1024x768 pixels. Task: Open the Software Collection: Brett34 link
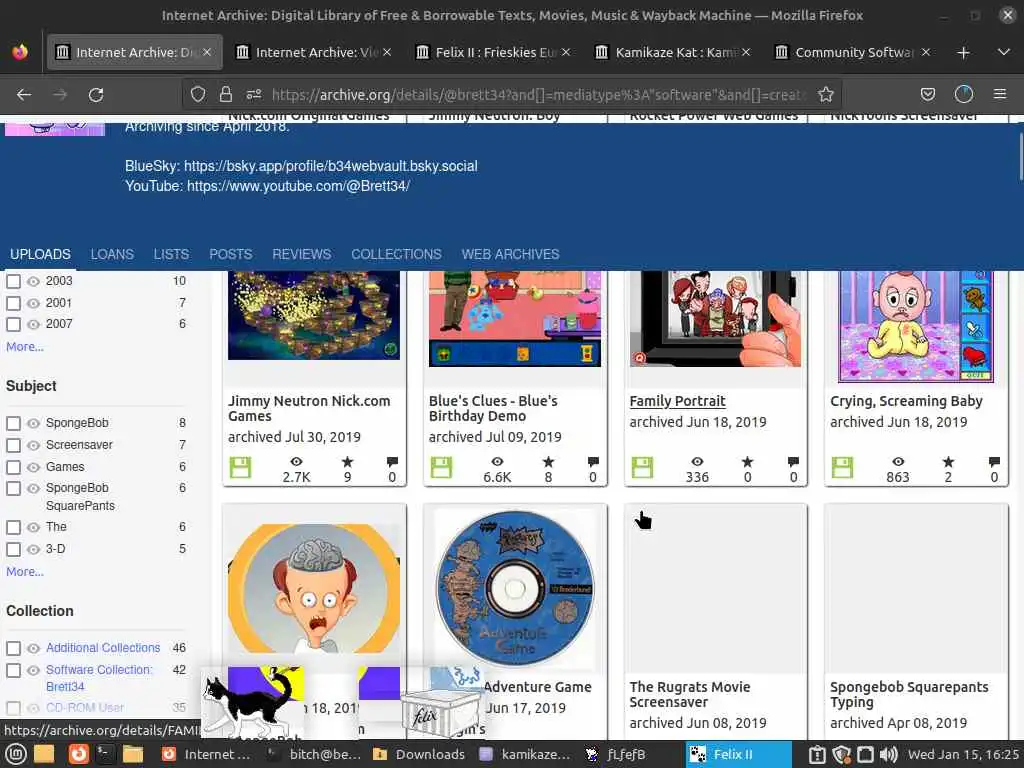point(99,678)
